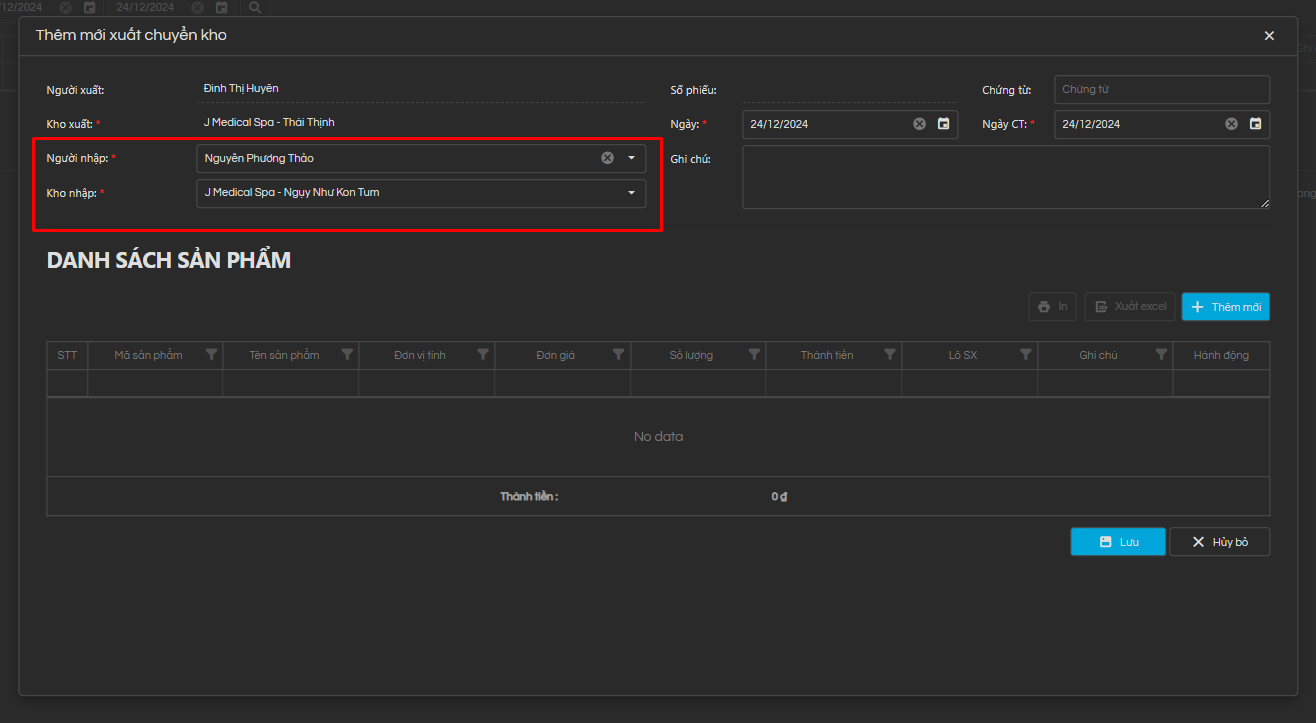Open filter for Đơn vị tính column
Viewport: 1316px width, 723px height.
click(x=483, y=355)
